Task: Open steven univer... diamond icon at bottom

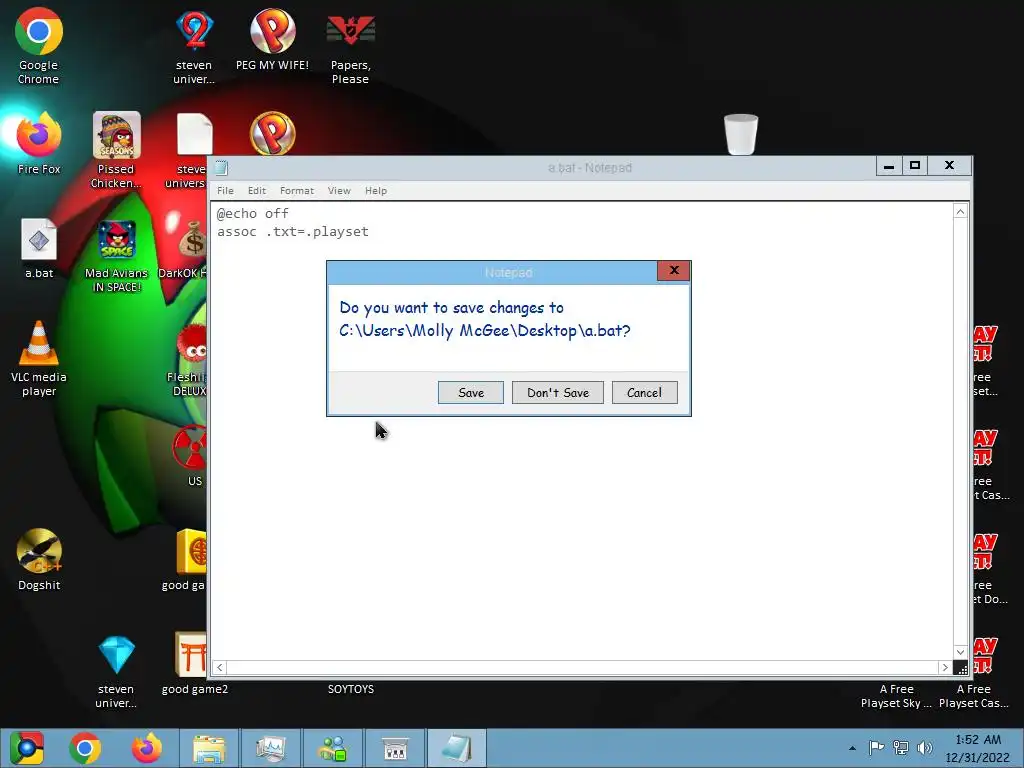Action: 116,673
